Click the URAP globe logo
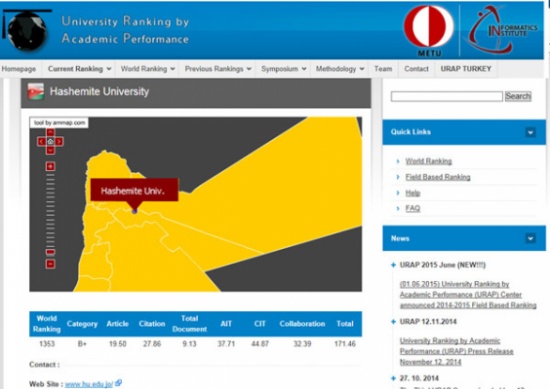The width and height of the screenshot is (550, 389). click(x=27, y=31)
